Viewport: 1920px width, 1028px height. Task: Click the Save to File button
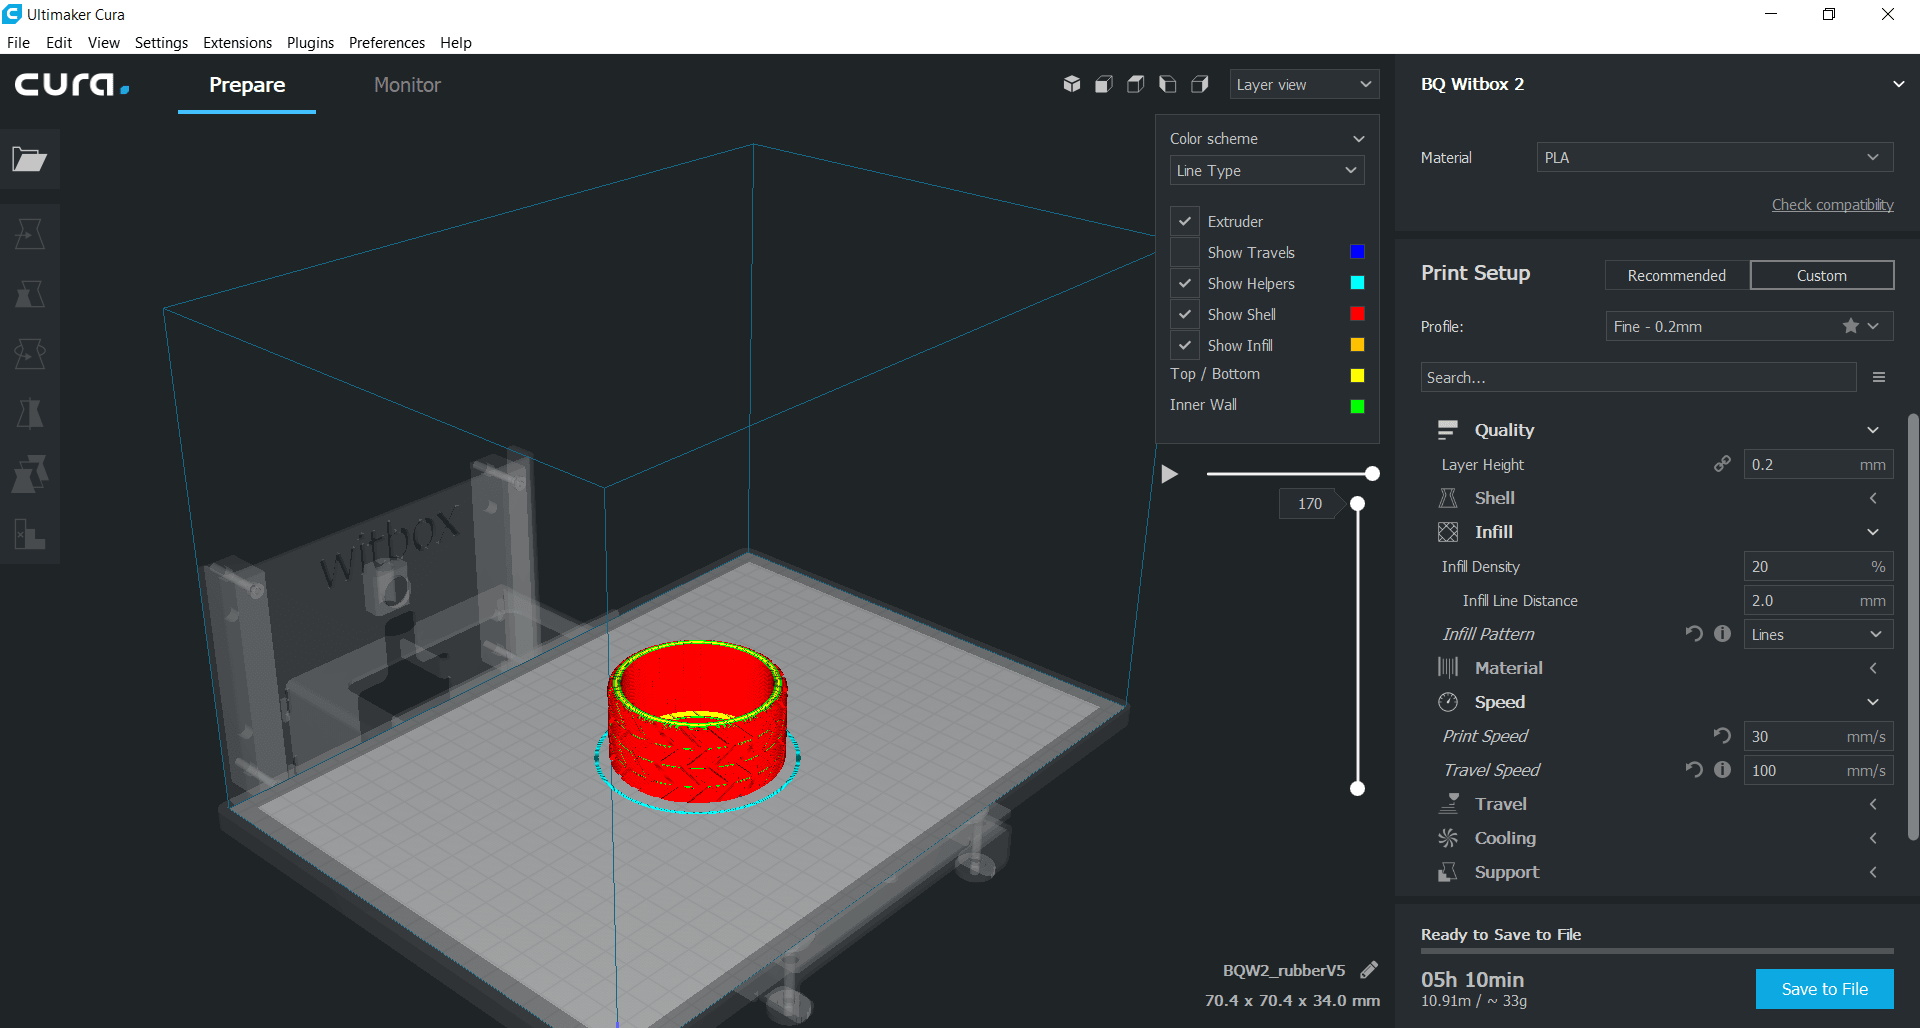(x=1824, y=989)
